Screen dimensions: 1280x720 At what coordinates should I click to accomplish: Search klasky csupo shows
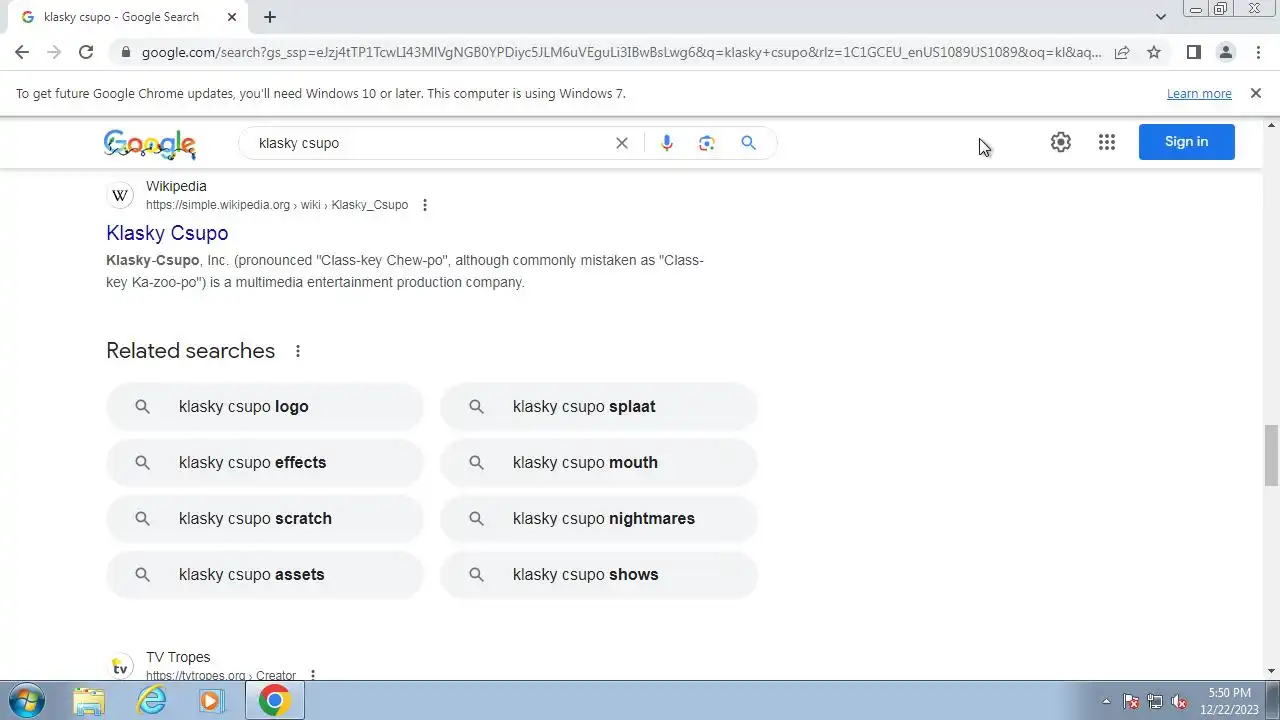(x=599, y=575)
